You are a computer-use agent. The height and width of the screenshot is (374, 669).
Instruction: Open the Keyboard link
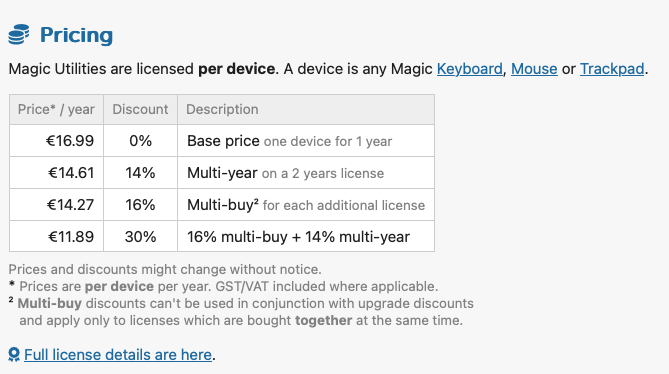pos(469,69)
